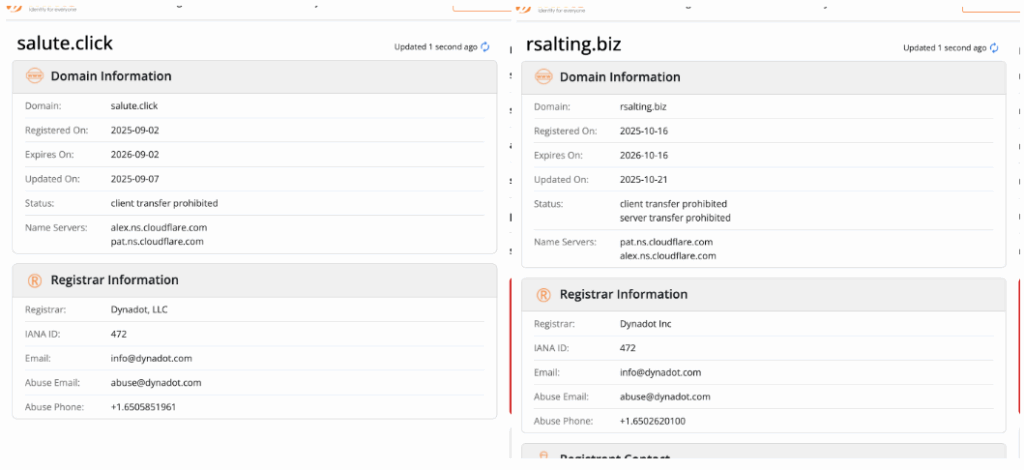Select rsalting.biz value in the Domain row
Viewport: 1024px width, 470px height.
643,106
